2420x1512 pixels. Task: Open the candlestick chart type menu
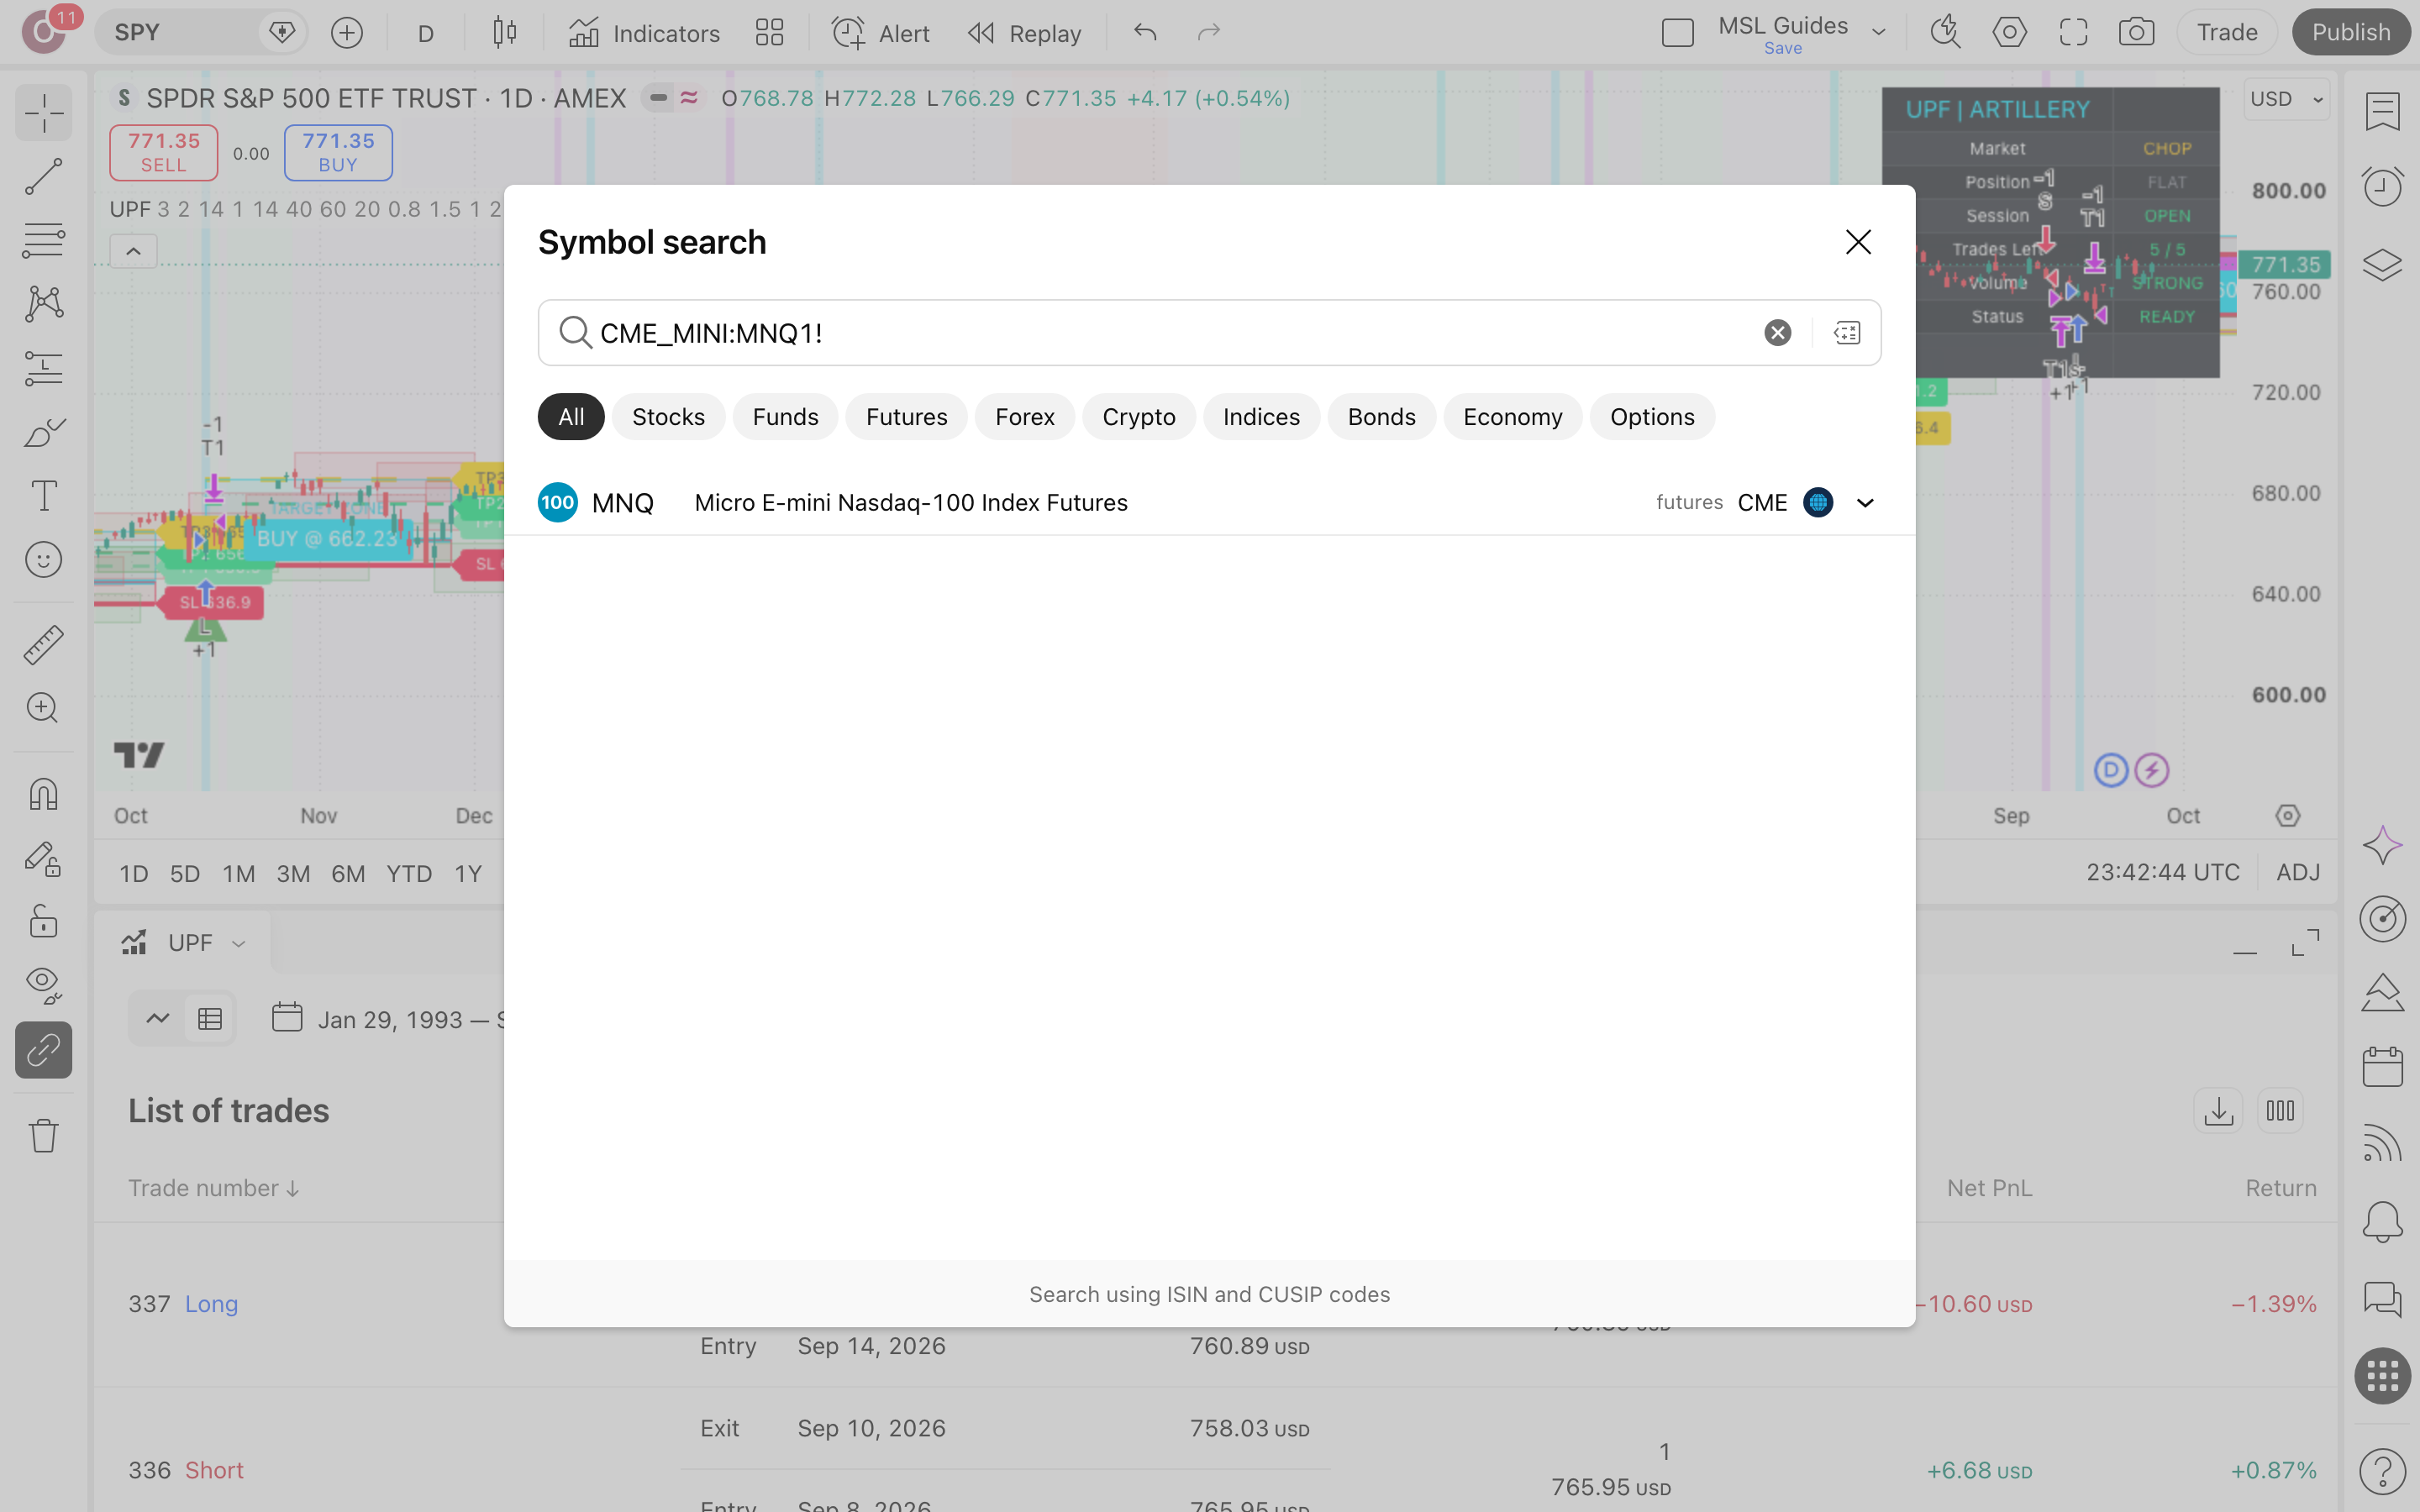click(505, 33)
